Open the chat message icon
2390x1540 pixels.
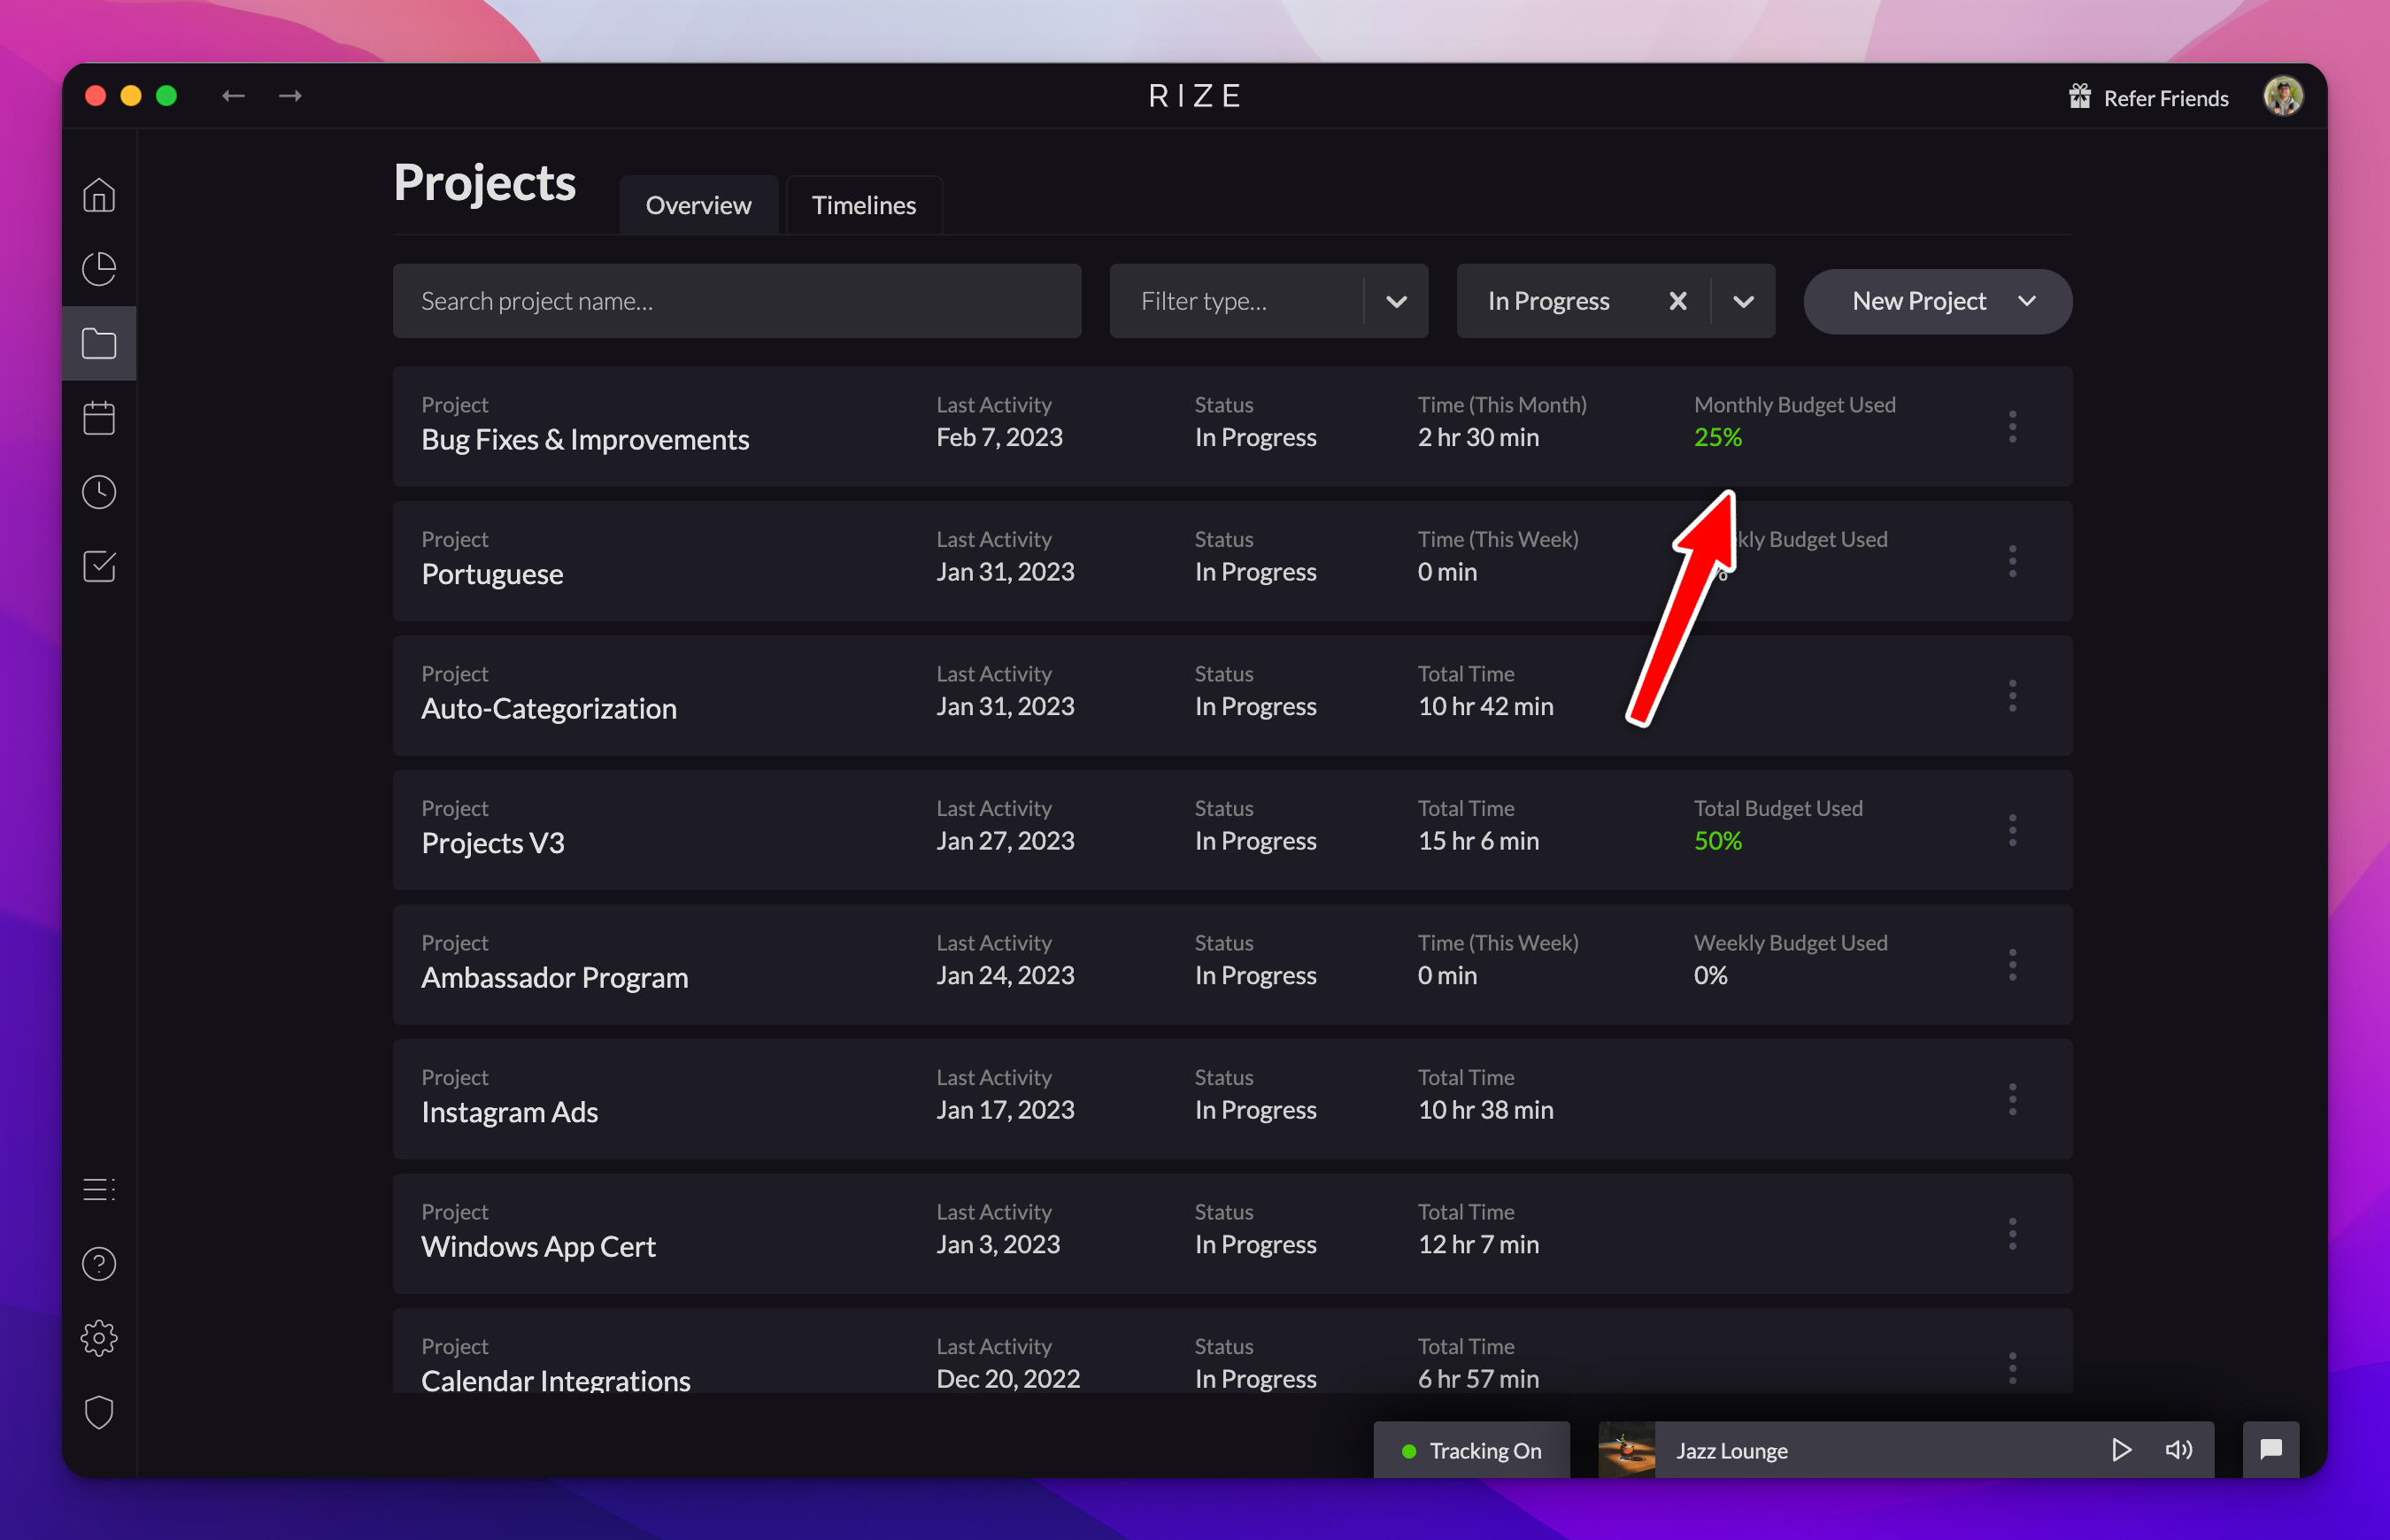(2271, 1450)
